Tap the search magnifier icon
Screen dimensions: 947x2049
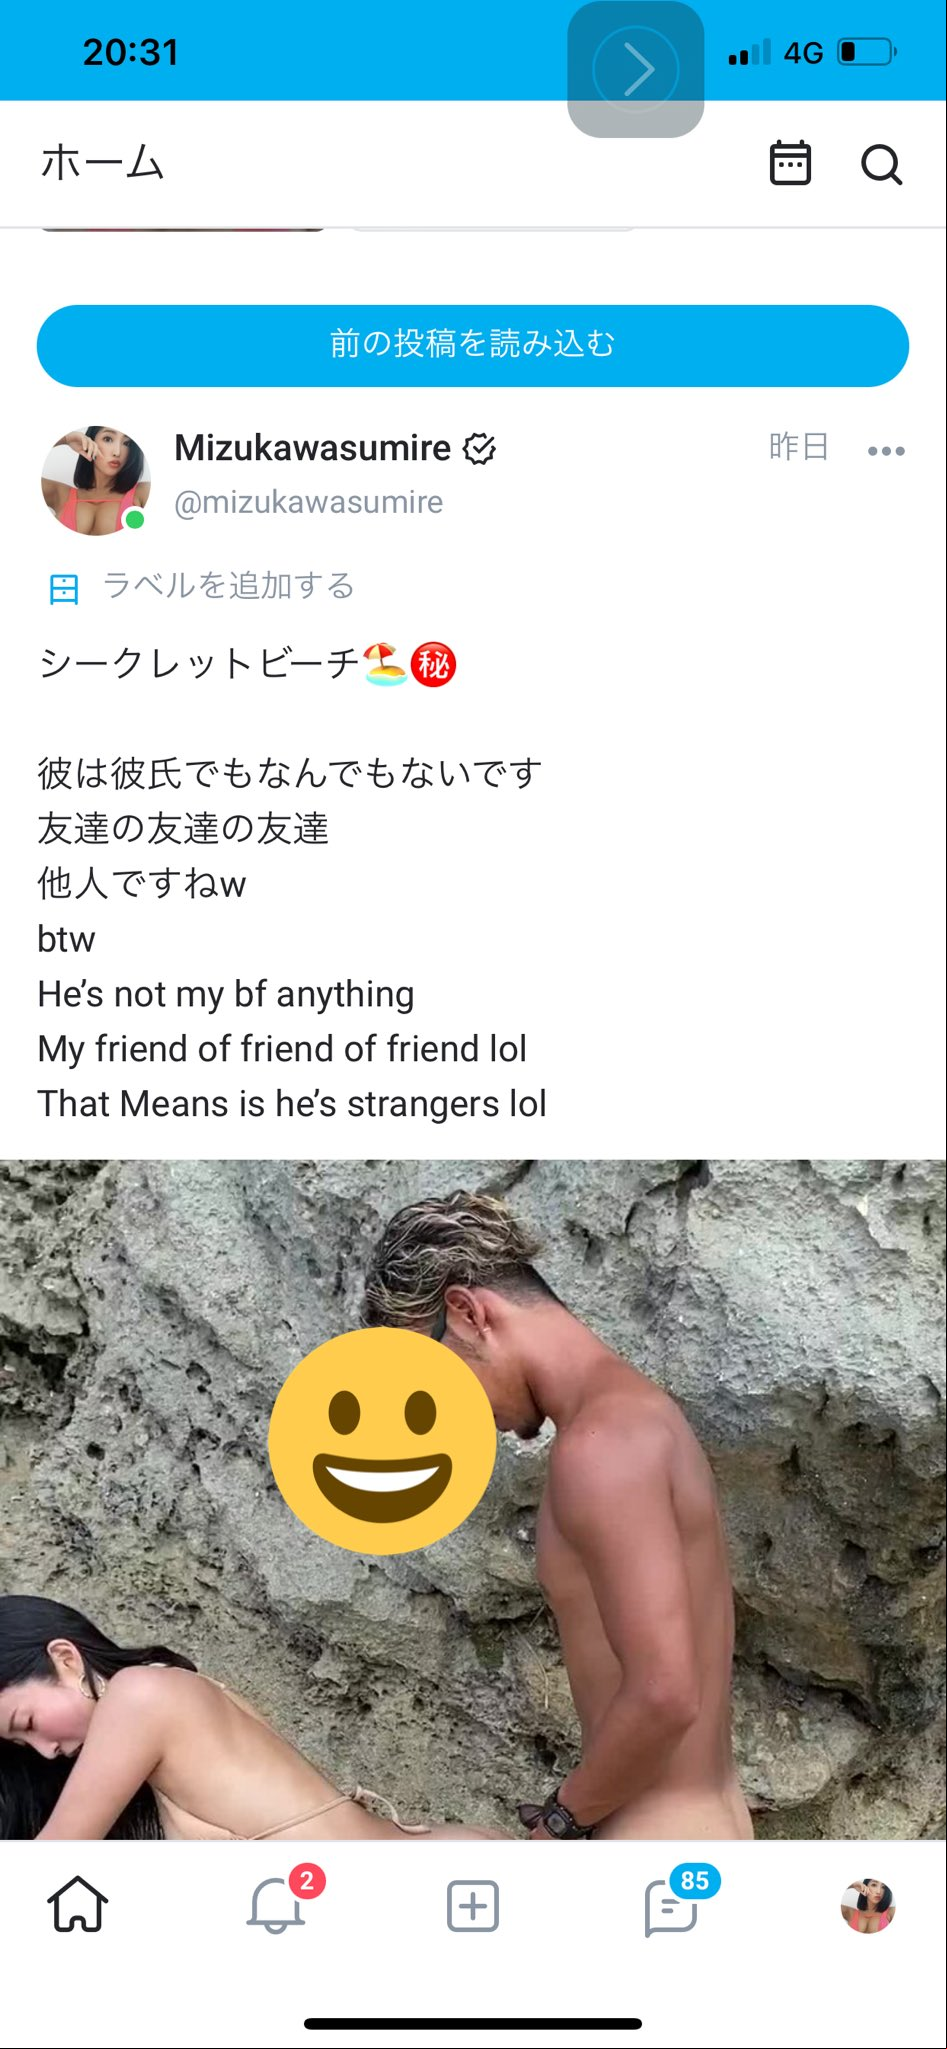pyautogui.click(x=881, y=164)
